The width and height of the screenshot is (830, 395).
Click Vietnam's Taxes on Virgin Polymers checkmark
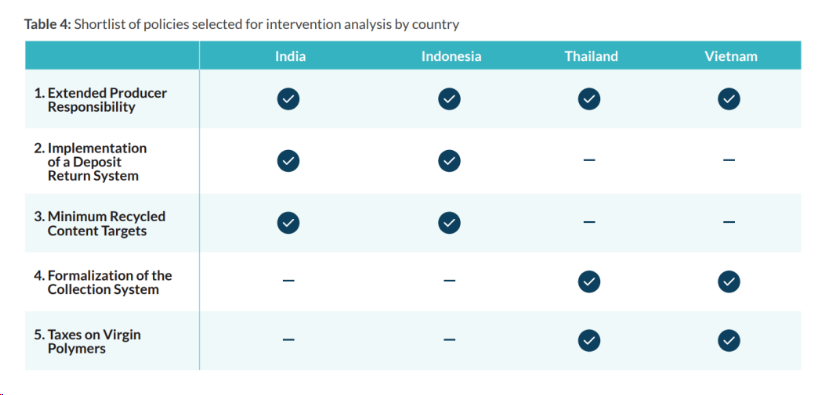(x=729, y=340)
